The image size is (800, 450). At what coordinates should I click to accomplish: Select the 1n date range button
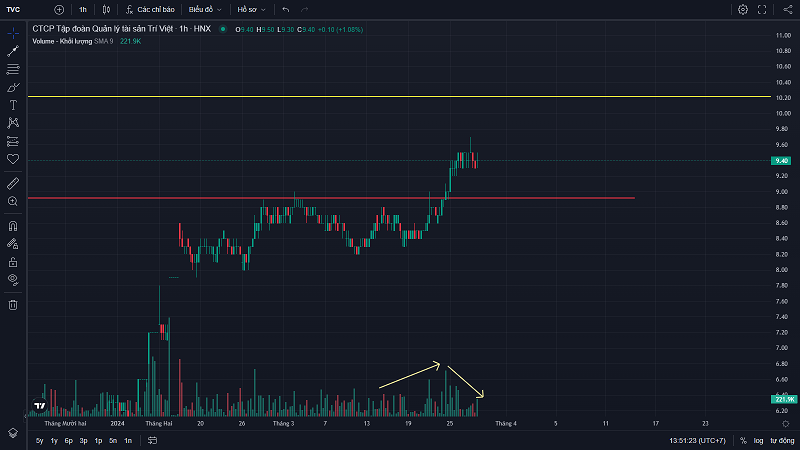[x=128, y=440]
